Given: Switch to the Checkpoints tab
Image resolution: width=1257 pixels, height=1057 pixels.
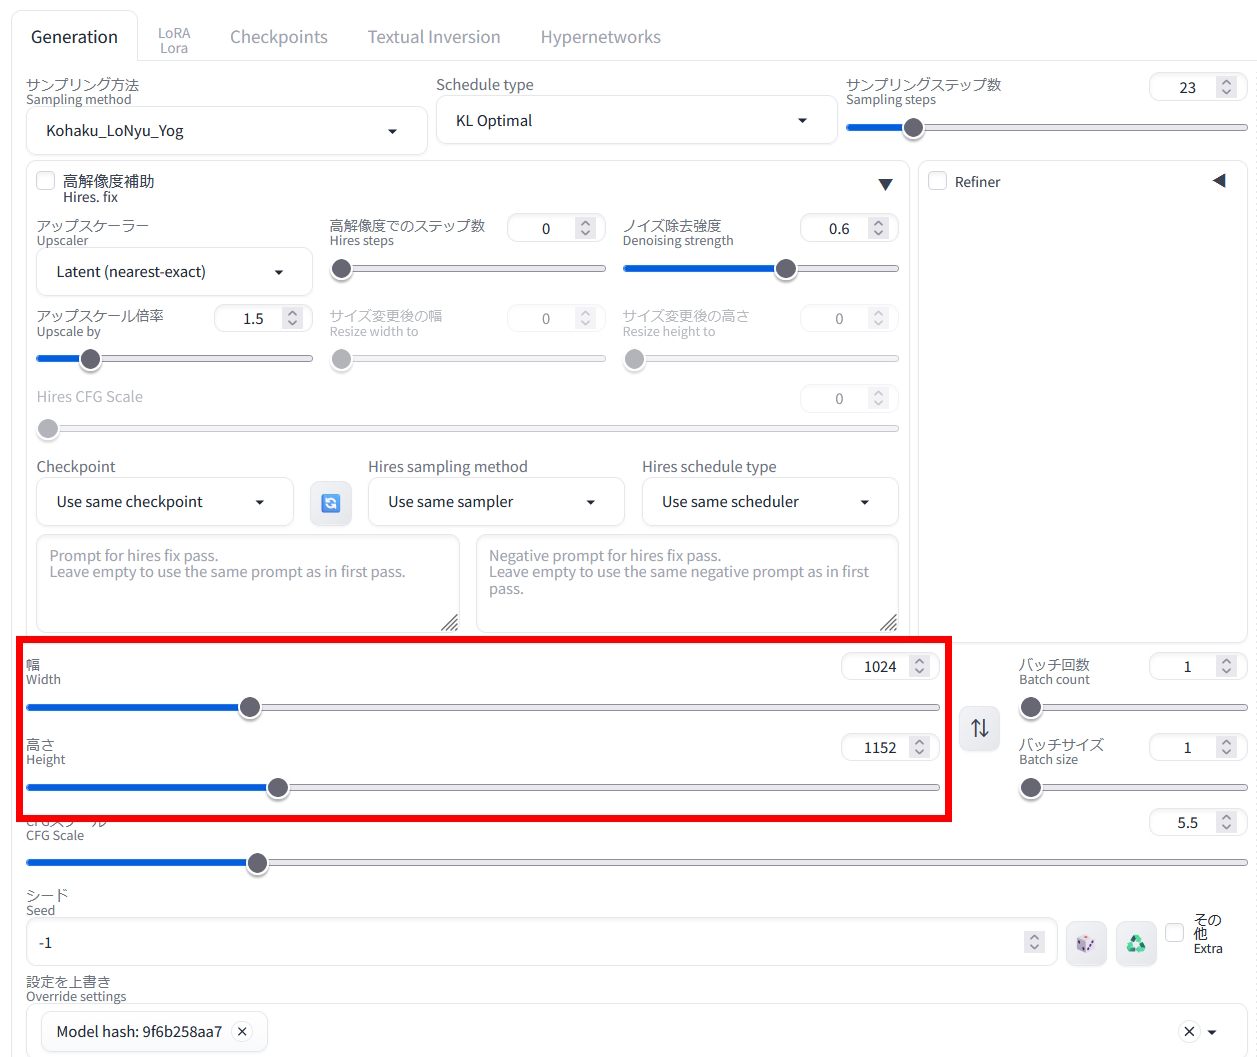Looking at the screenshot, I should (279, 37).
